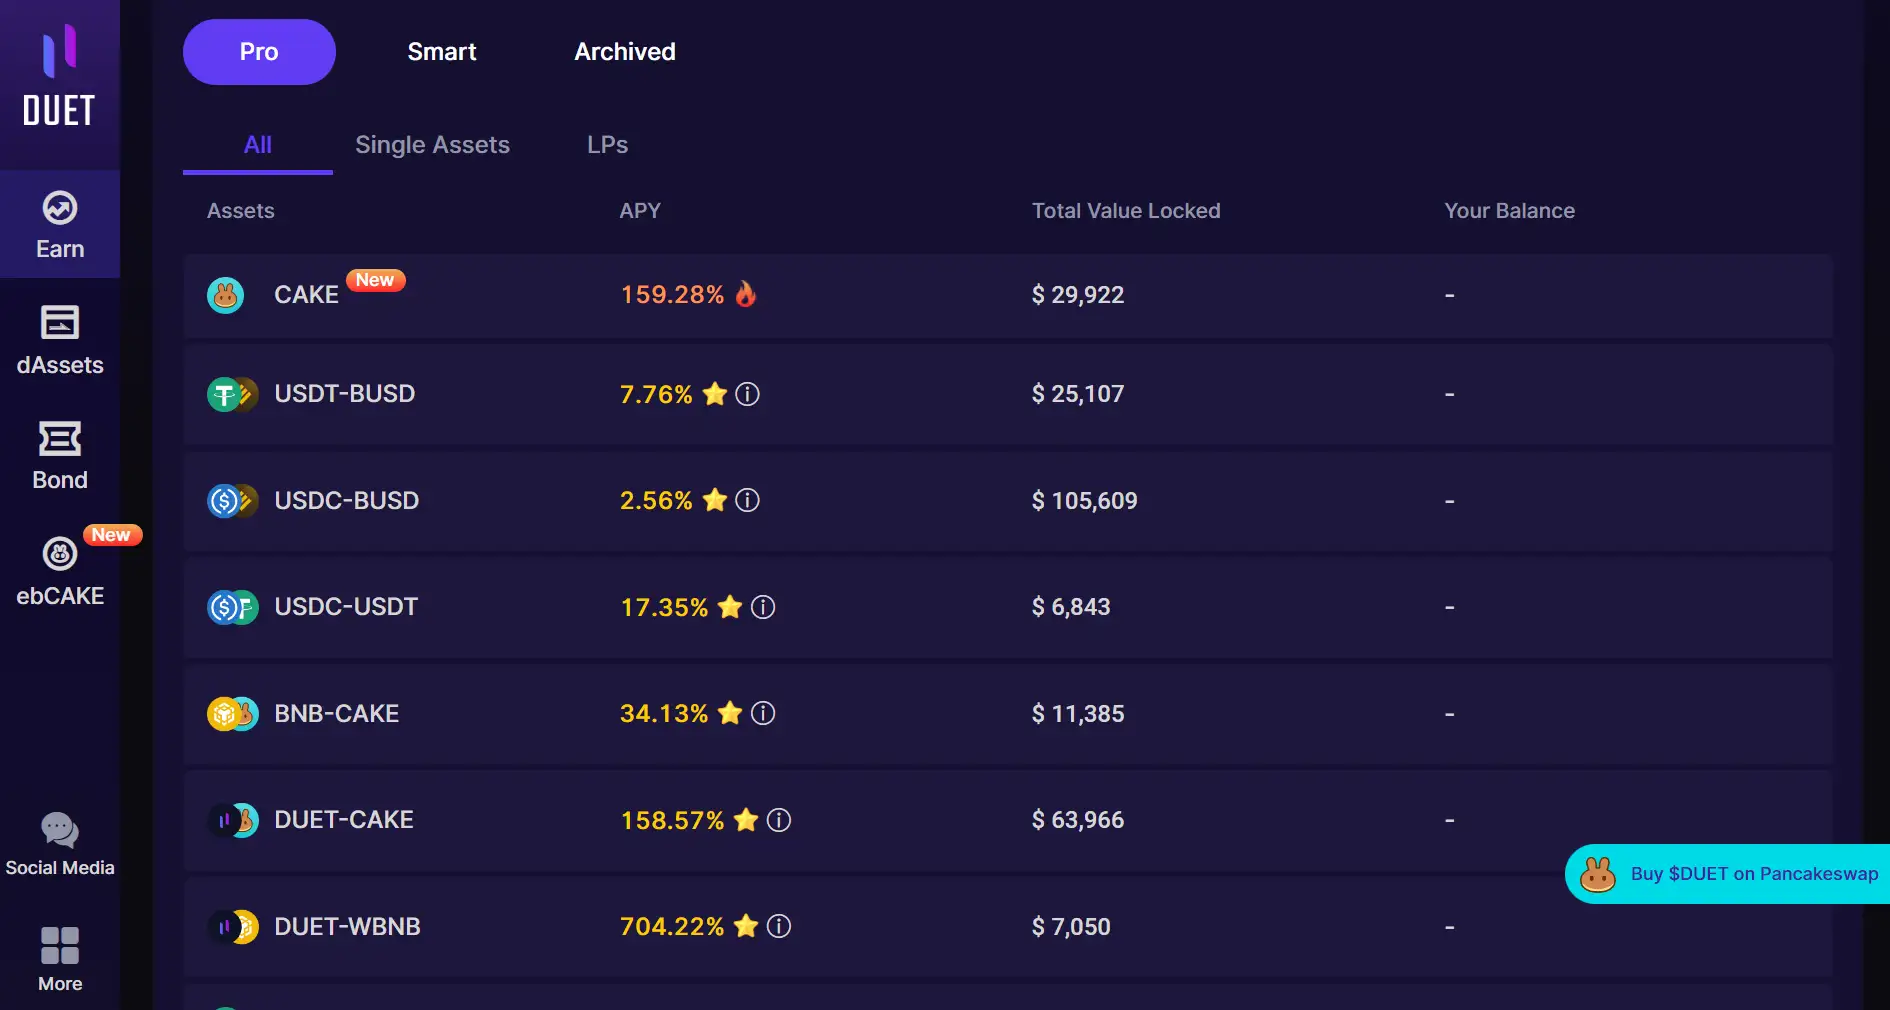Image resolution: width=1890 pixels, height=1010 pixels.
Task: Open the Earn section icon
Action: pyautogui.click(x=60, y=209)
